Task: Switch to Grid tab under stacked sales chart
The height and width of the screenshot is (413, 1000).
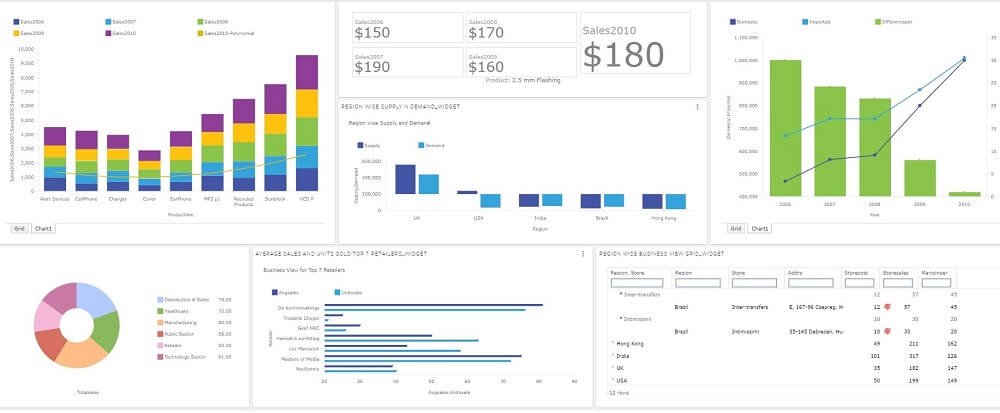Action: (19, 228)
